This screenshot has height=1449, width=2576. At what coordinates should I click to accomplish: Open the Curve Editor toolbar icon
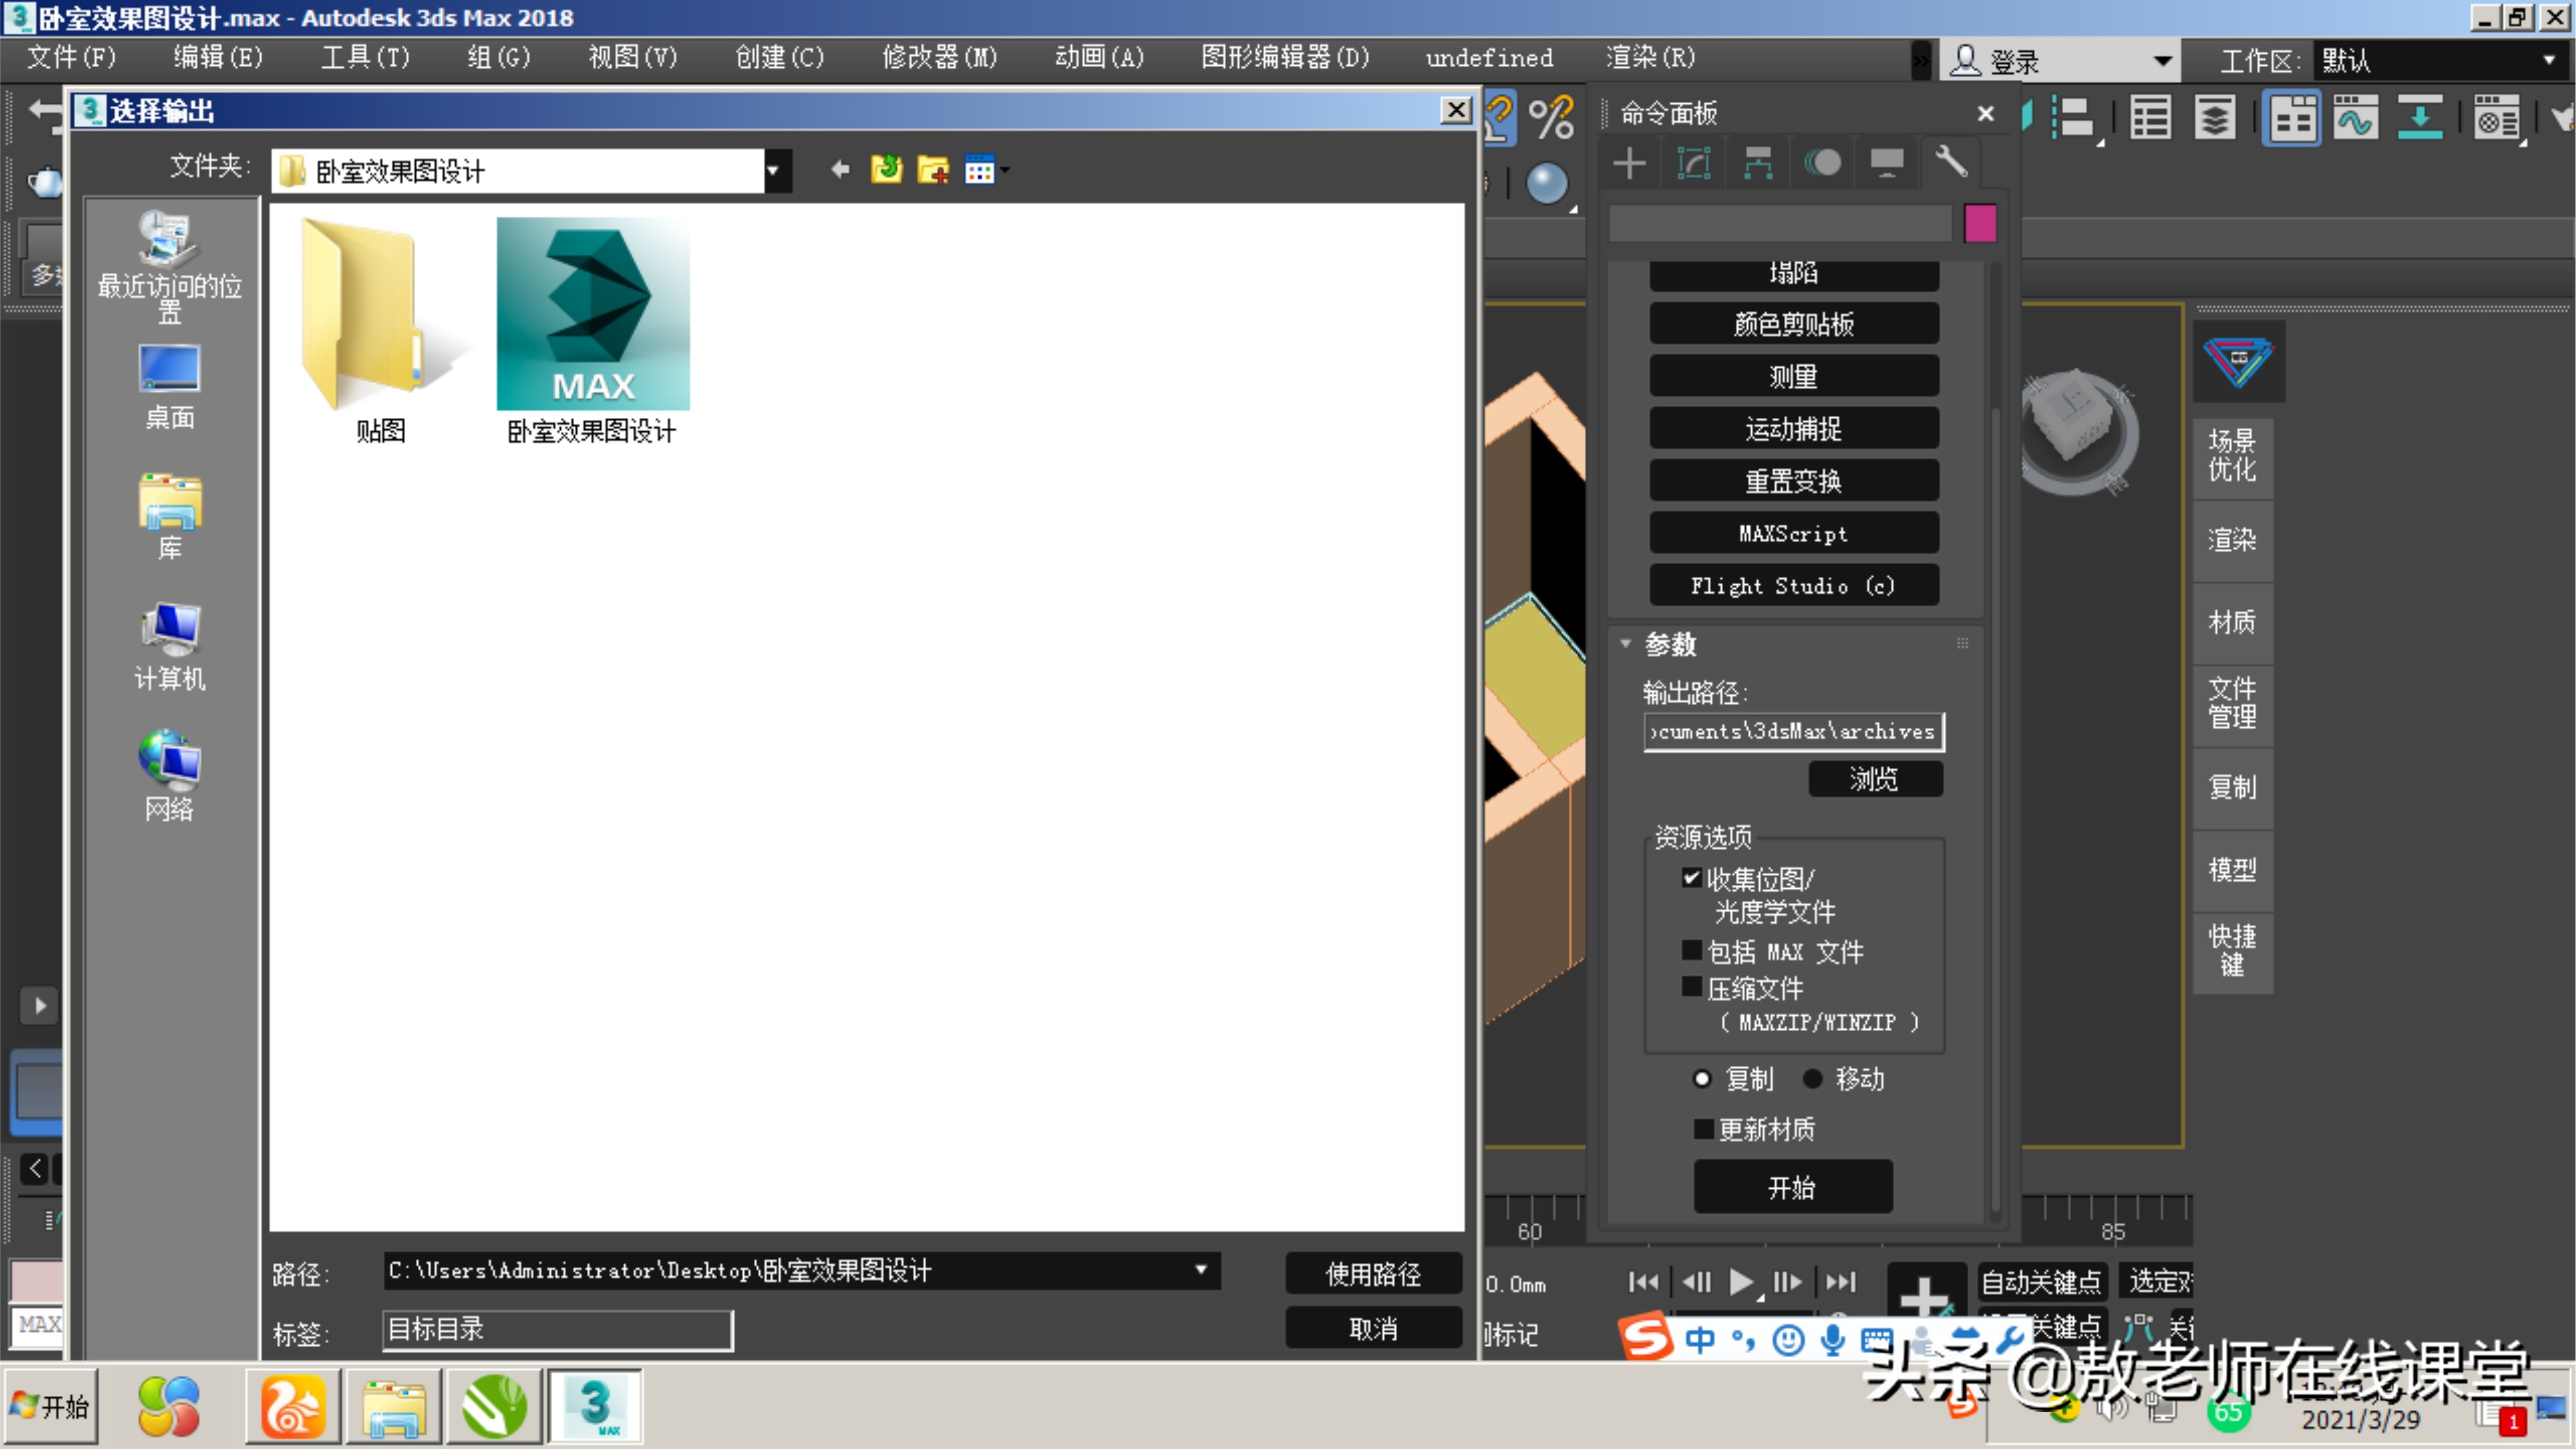point(2355,119)
